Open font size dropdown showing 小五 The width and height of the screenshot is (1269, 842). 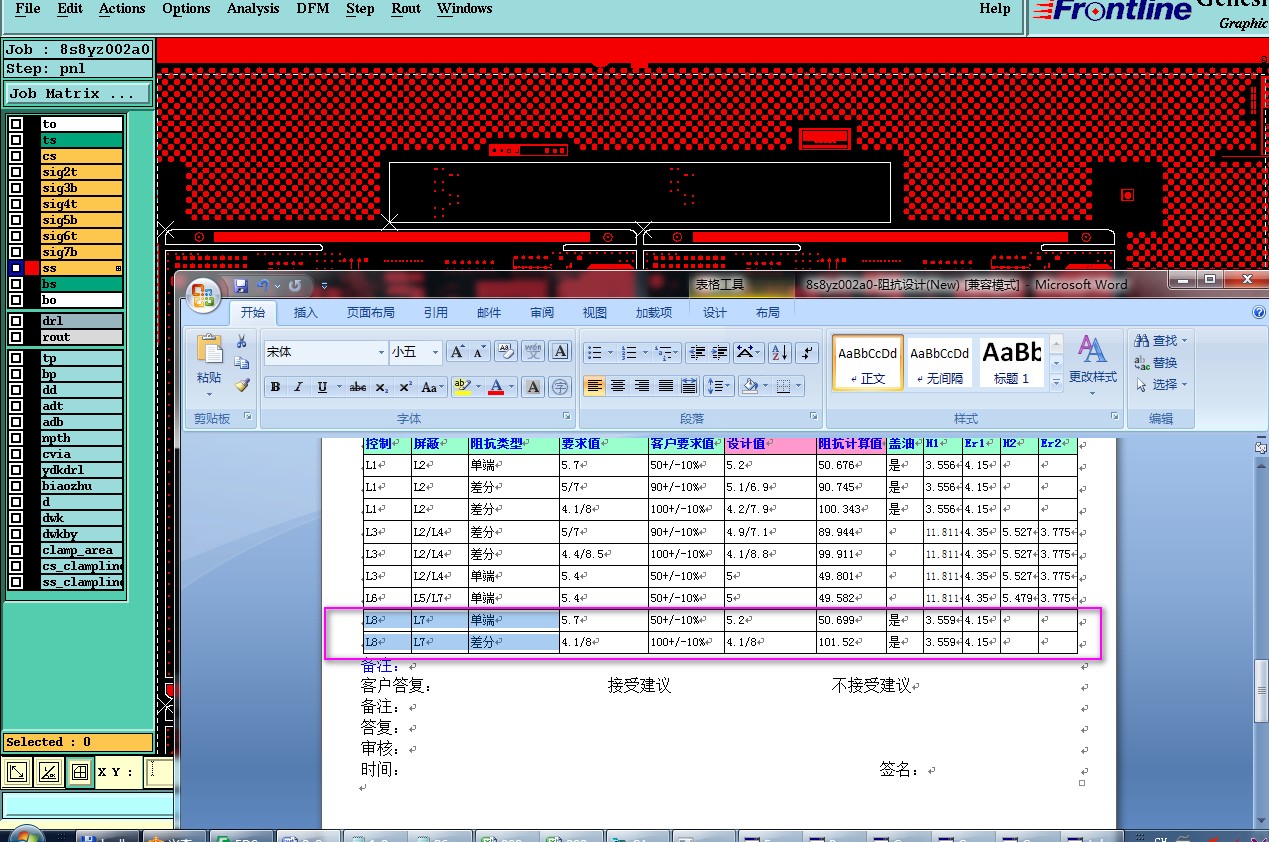(x=435, y=352)
